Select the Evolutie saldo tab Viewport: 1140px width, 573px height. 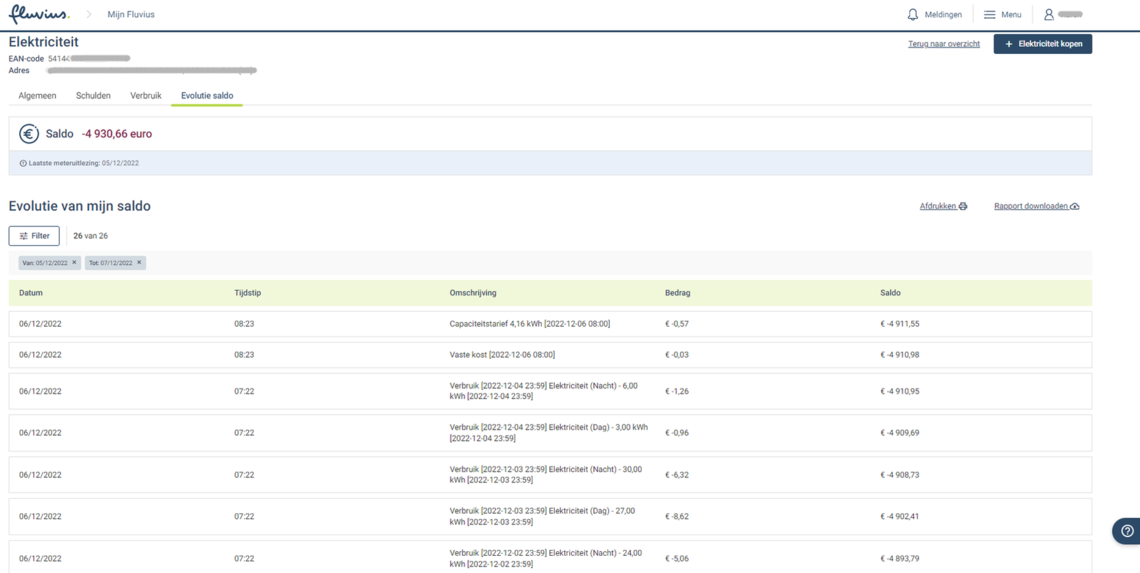[207, 95]
